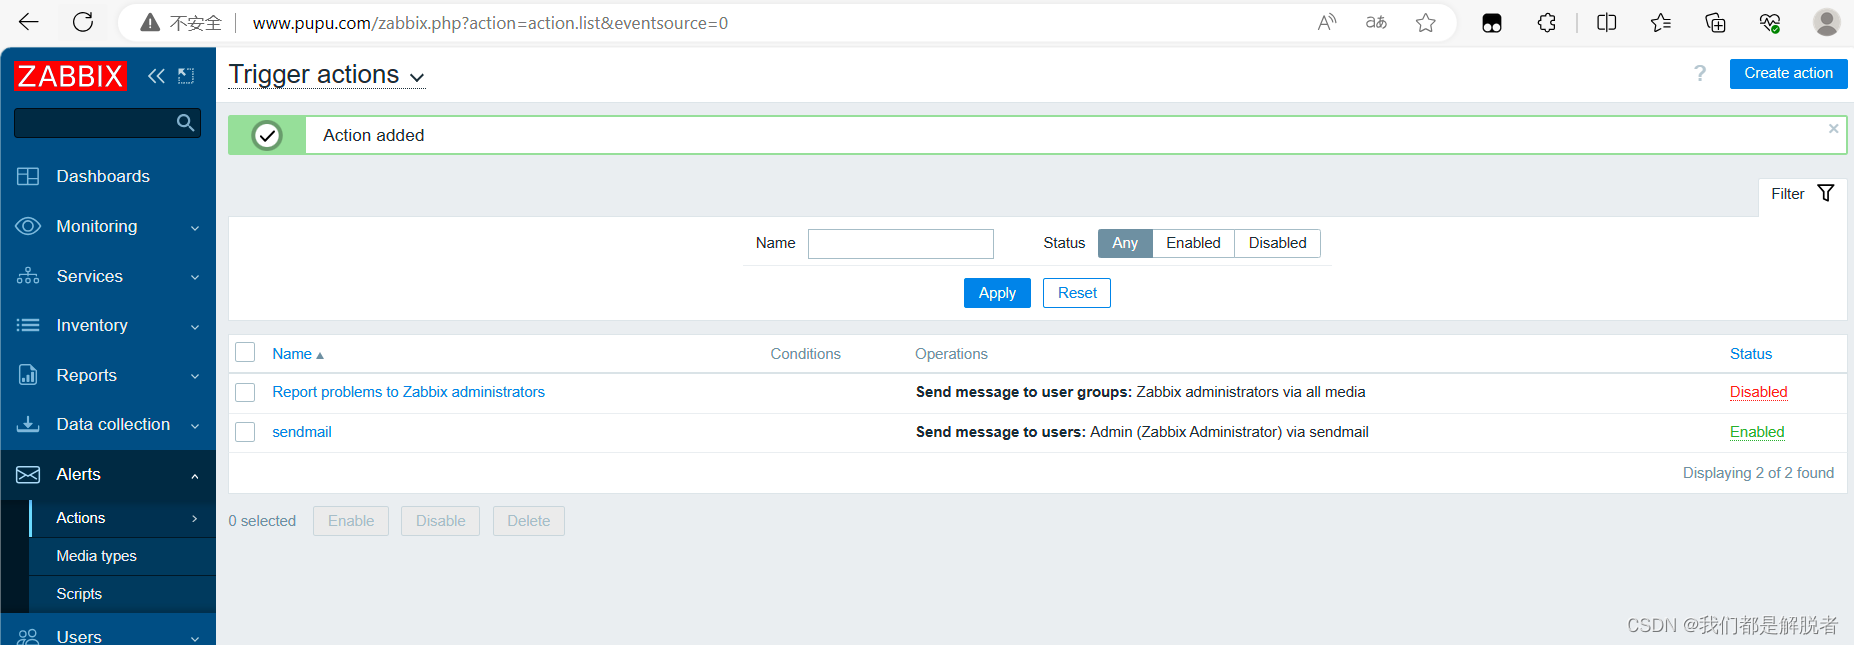Image resolution: width=1854 pixels, height=645 pixels.
Task: Click the browser essentials heart icon
Action: point(1770,23)
